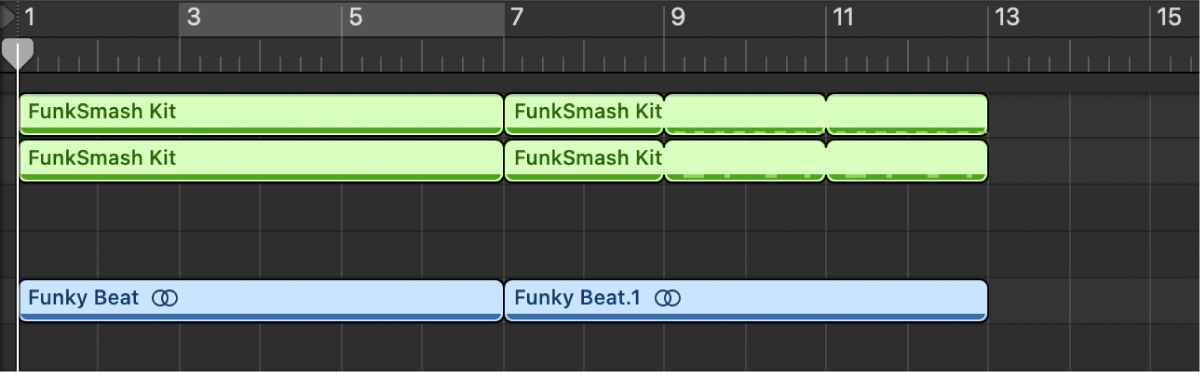Select second FunkSmash Kit region on top track
This screenshot has height=372, width=1200.
585,114
